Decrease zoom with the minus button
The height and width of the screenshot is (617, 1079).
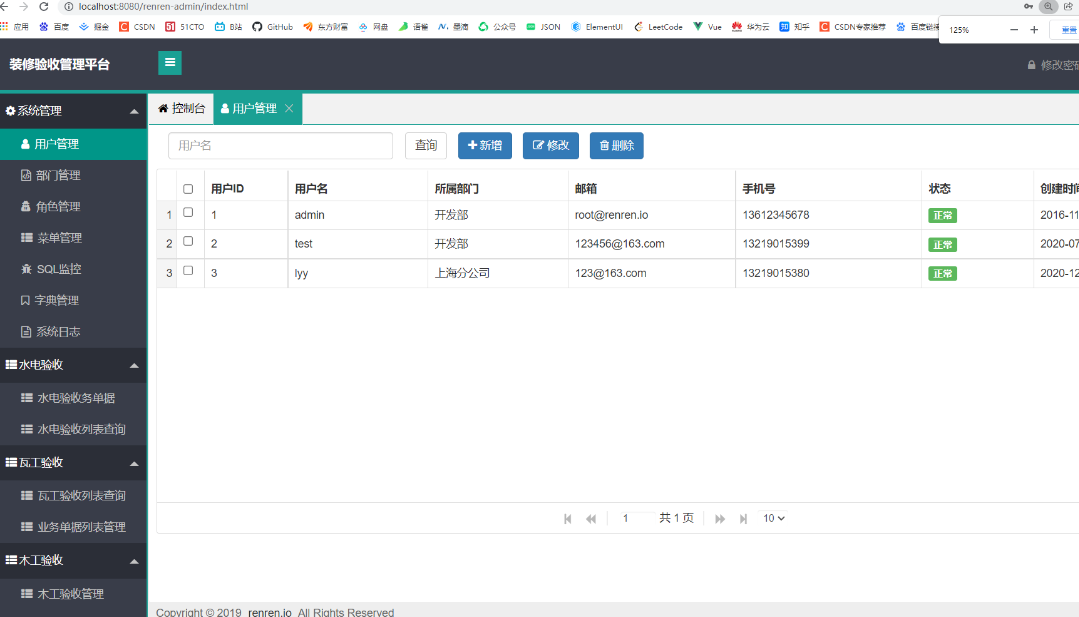[1014, 30]
